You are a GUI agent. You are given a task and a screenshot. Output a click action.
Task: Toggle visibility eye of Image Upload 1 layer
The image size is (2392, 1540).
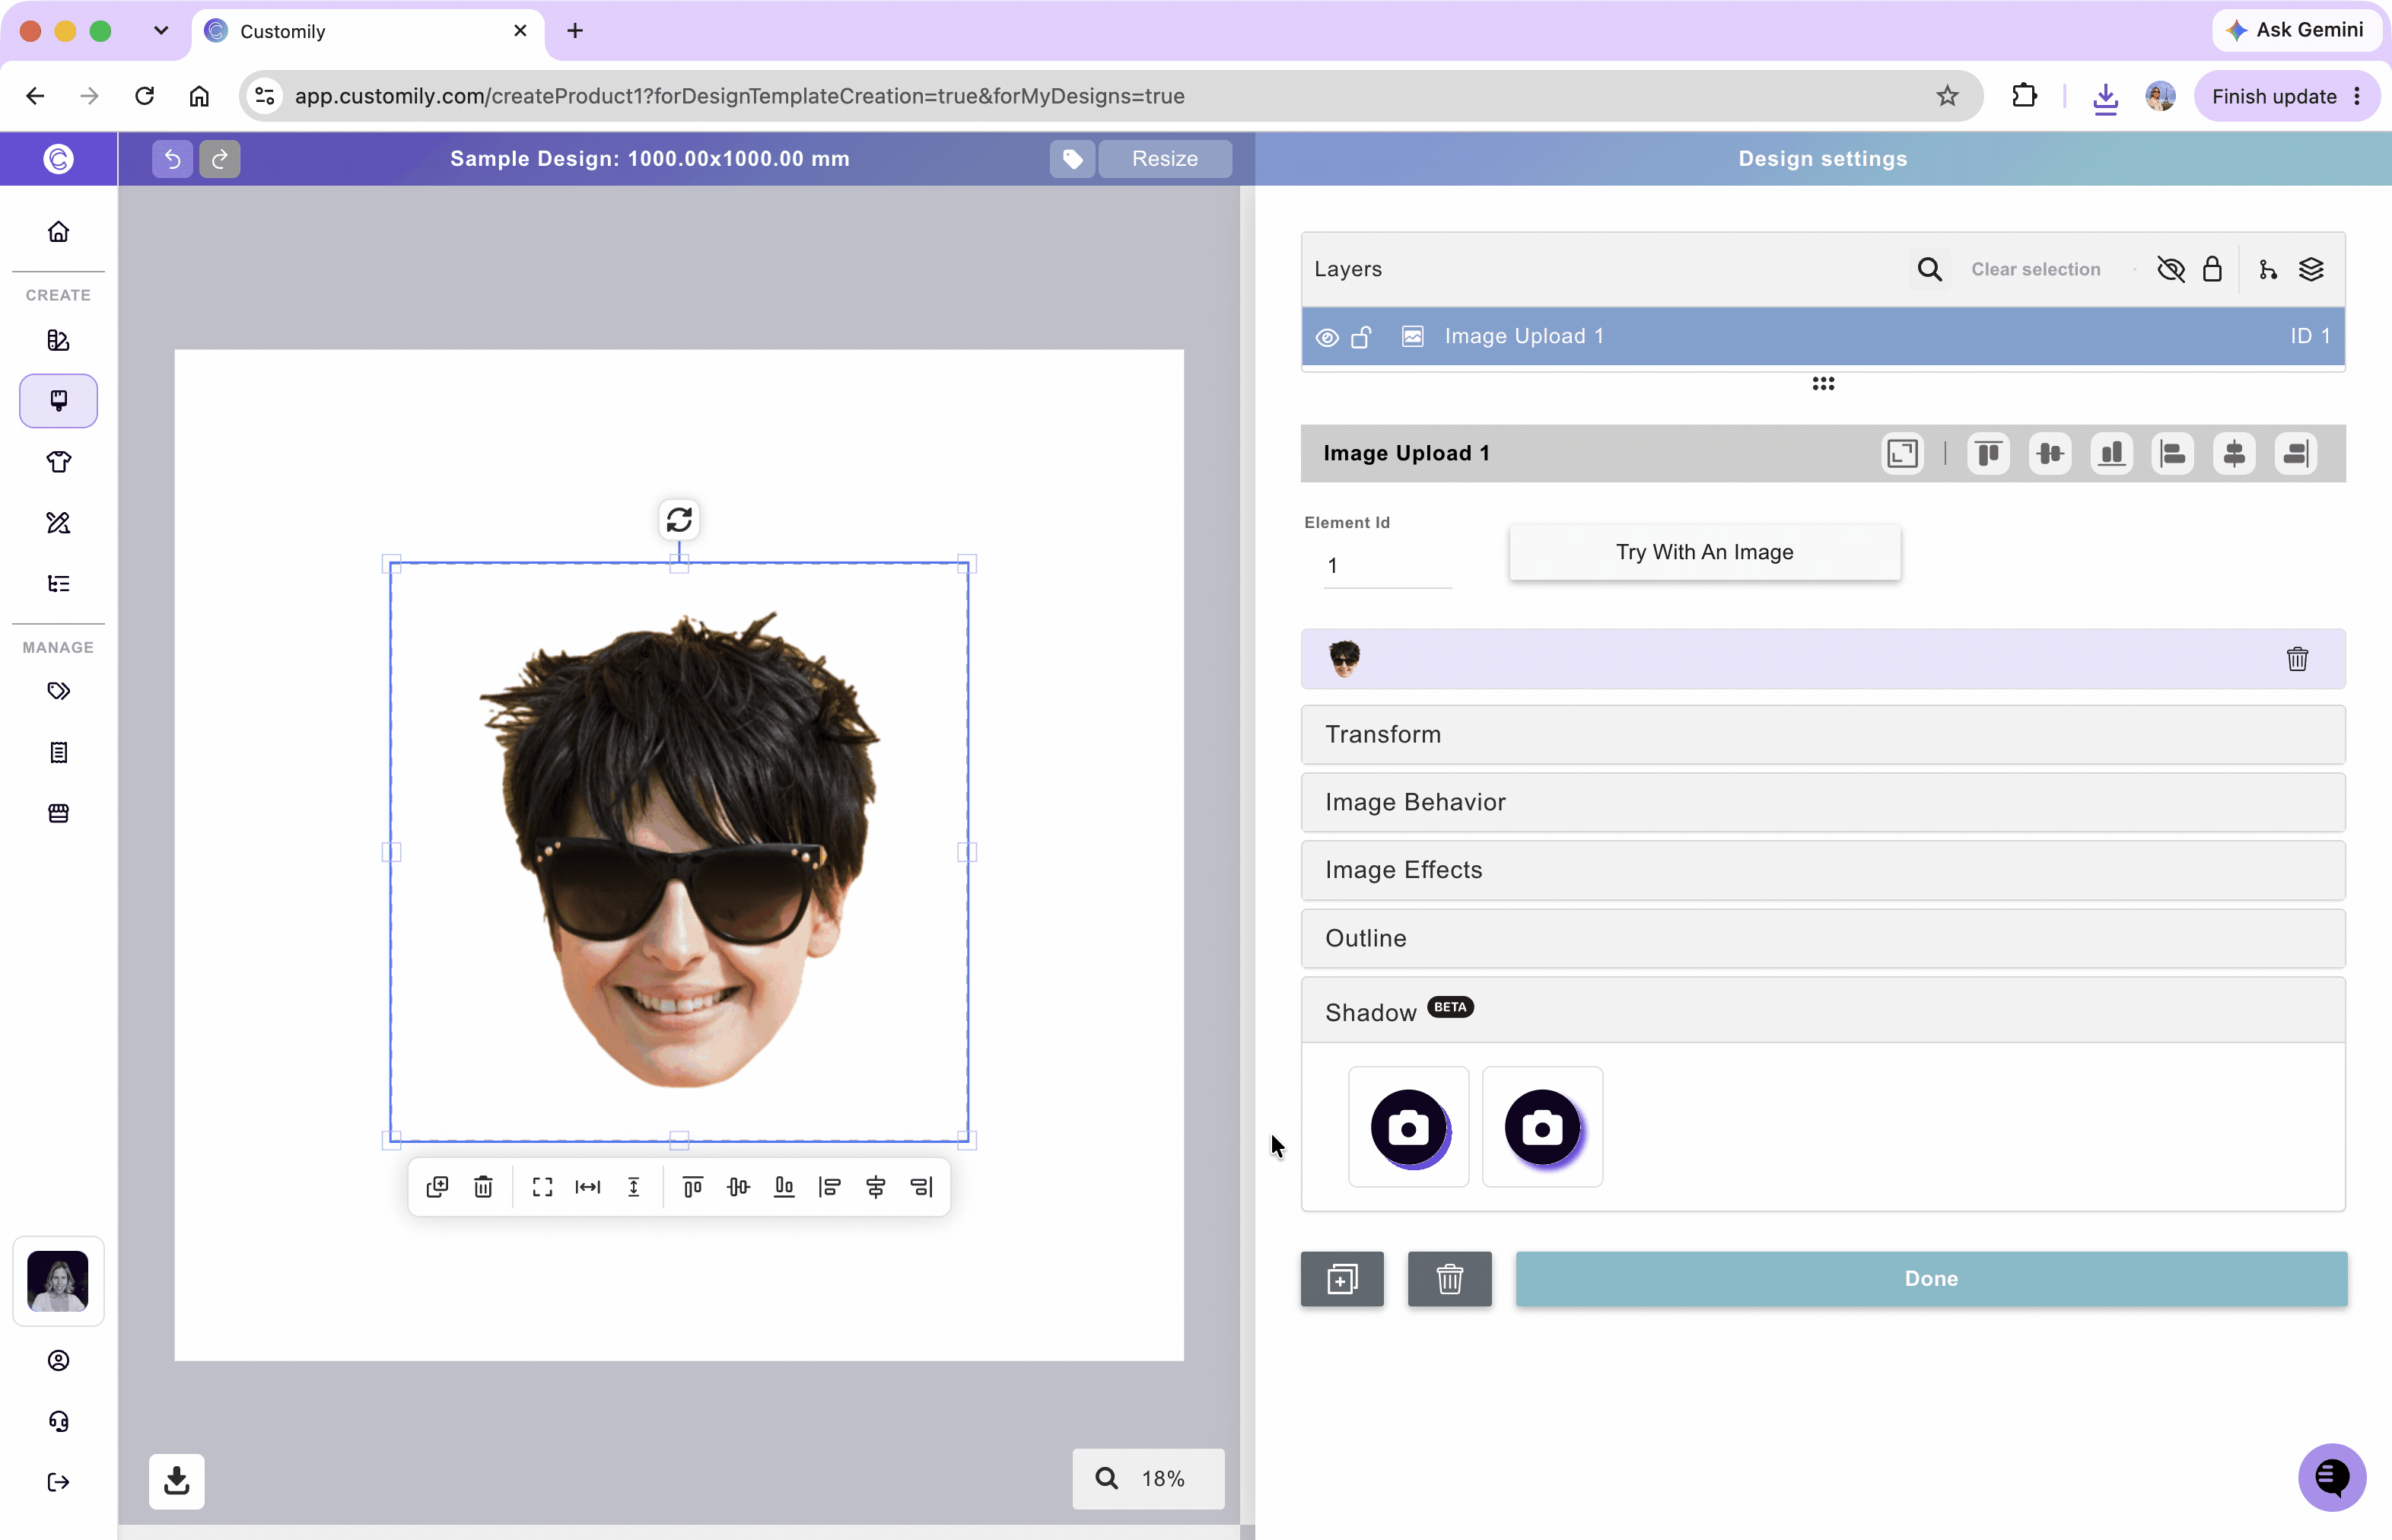(1327, 337)
